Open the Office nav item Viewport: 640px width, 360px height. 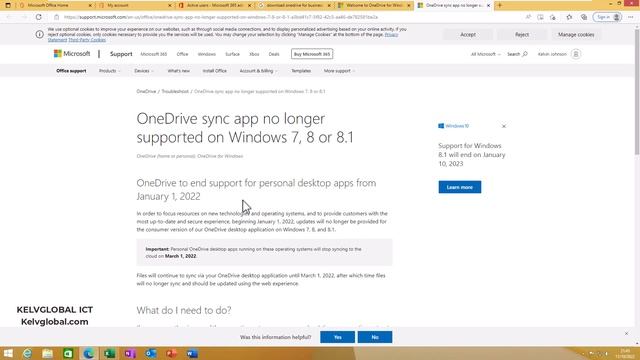tap(182, 54)
